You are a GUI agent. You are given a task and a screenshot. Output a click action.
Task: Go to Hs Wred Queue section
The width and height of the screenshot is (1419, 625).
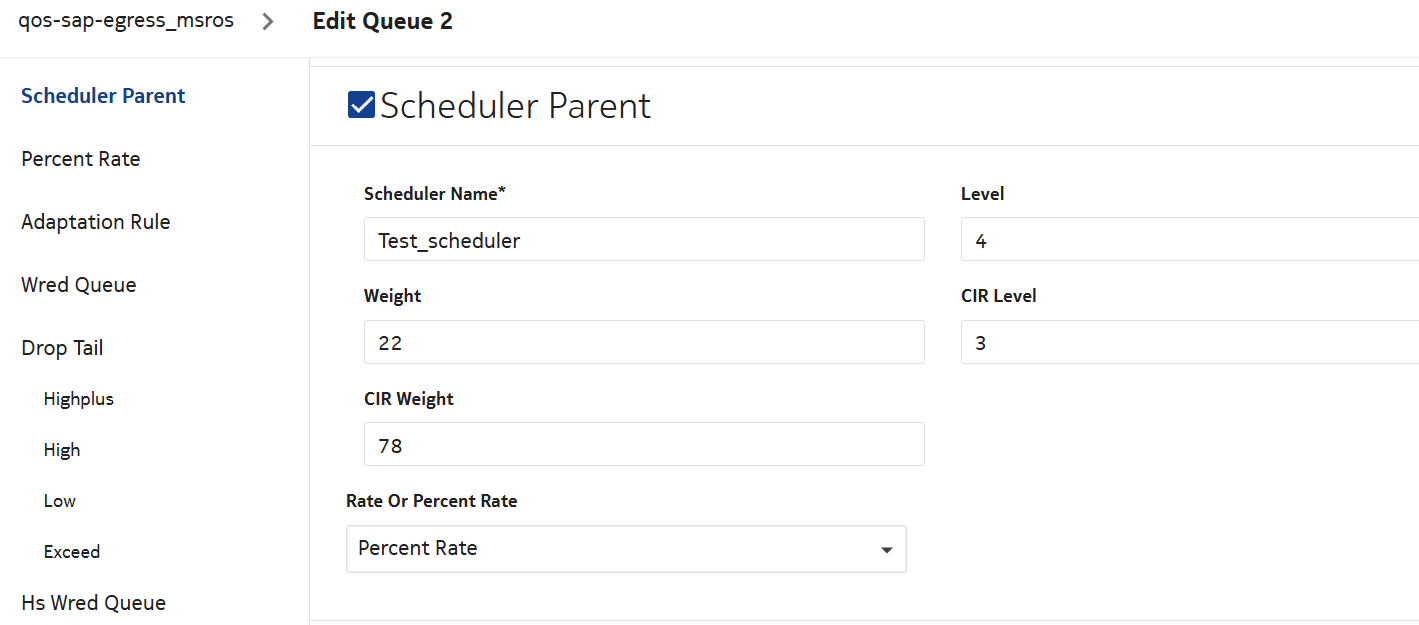[x=94, y=603]
